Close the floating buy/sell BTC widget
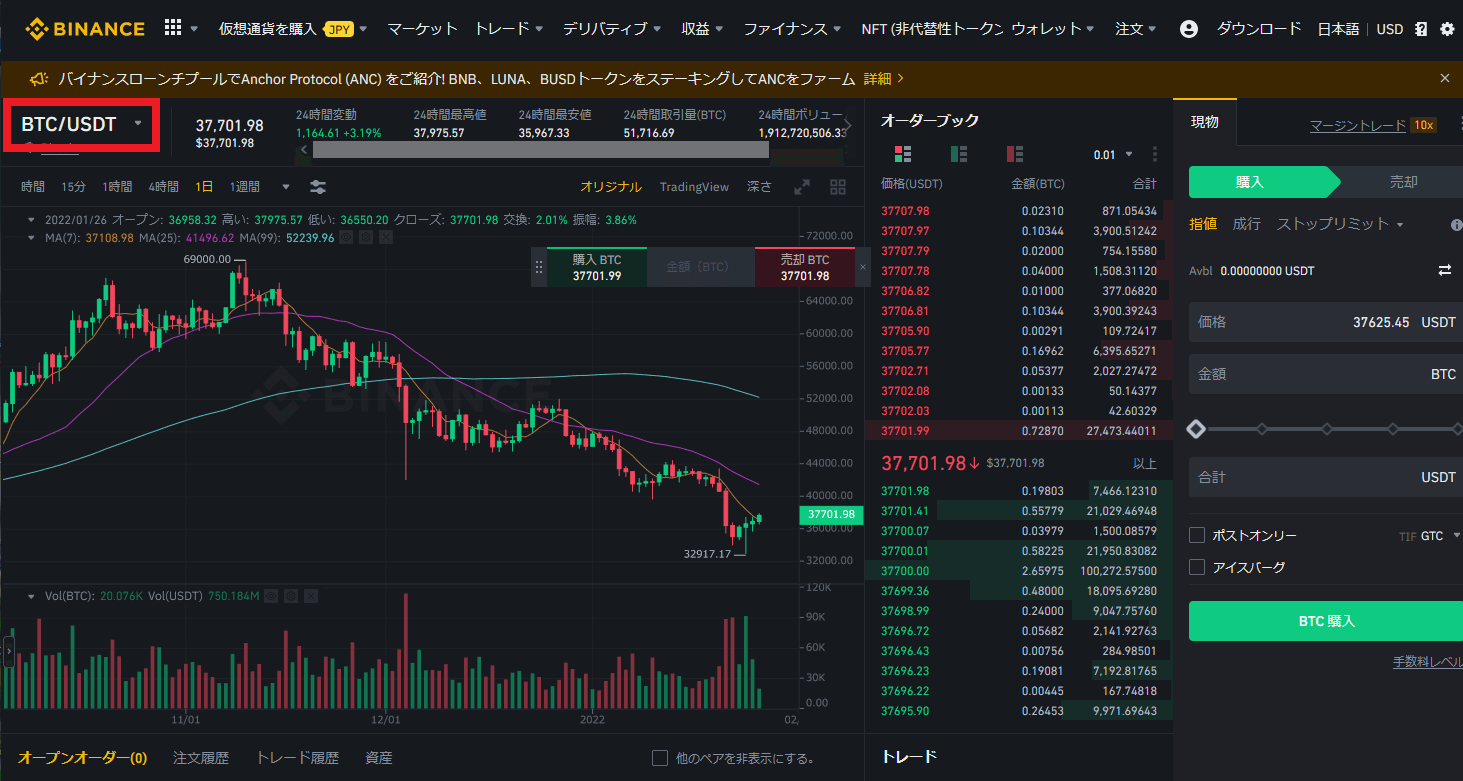The height and width of the screenshot is (781, 1463). pos(862,267)
